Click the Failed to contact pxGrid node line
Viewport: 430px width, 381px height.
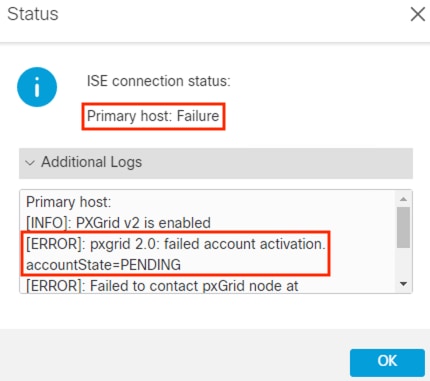(x=162, y=286)
